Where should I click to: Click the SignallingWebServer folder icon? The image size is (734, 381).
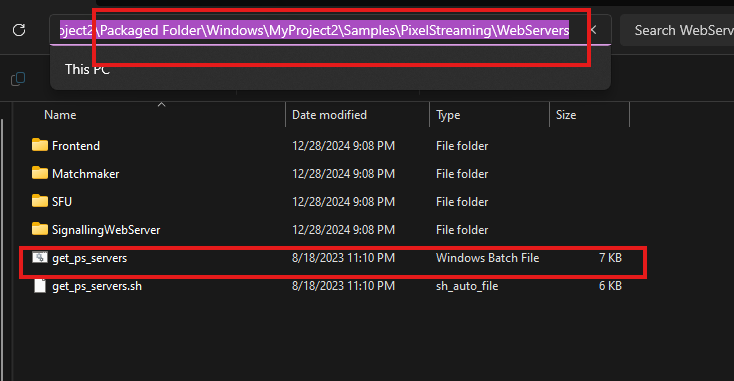[40, 229]
